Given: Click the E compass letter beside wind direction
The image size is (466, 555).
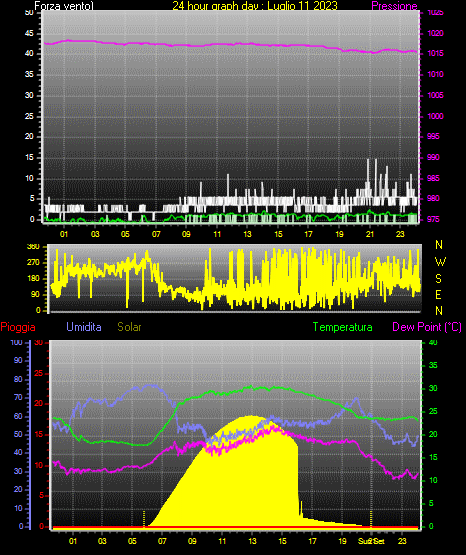Looking at the screenshot, I should click(438, 294).
